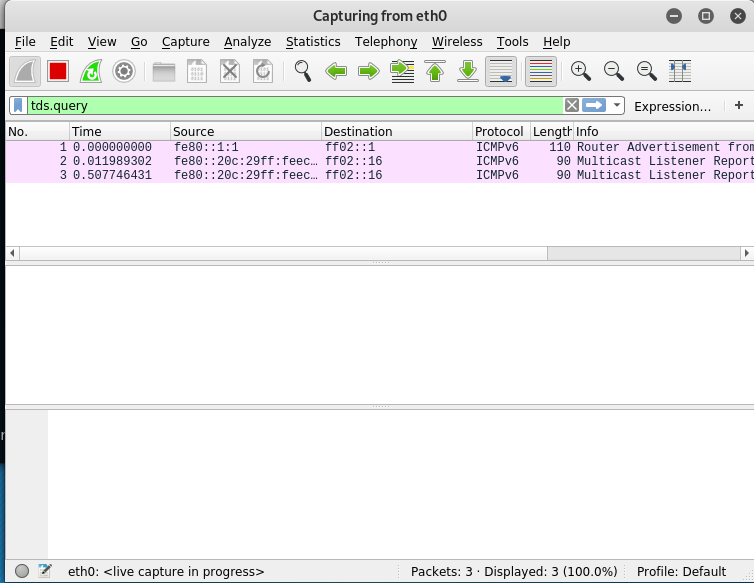Select packet 1 Router Advertisement row
Image resolution: width=754 pixels, height=583 pixels.
point(380,147)
